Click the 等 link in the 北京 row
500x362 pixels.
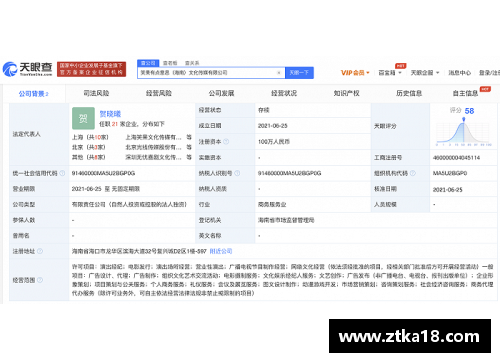point(189,147)
